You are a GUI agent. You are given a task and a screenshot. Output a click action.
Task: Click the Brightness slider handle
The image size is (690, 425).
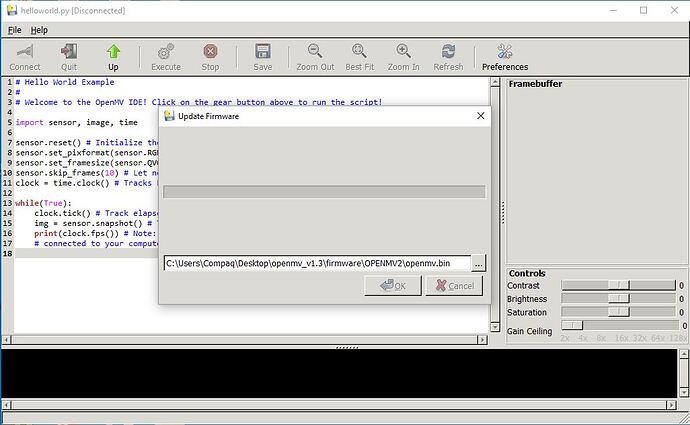619,299
